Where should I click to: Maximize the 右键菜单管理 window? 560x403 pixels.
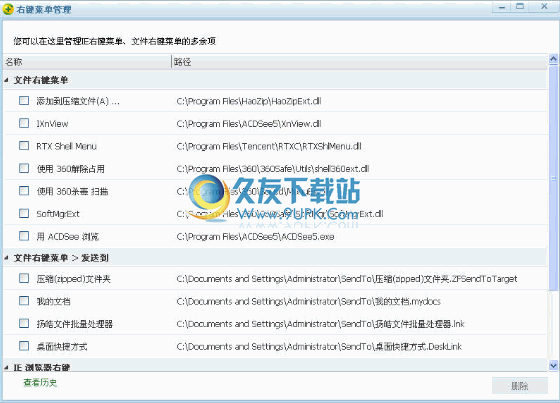coord(520,7)
